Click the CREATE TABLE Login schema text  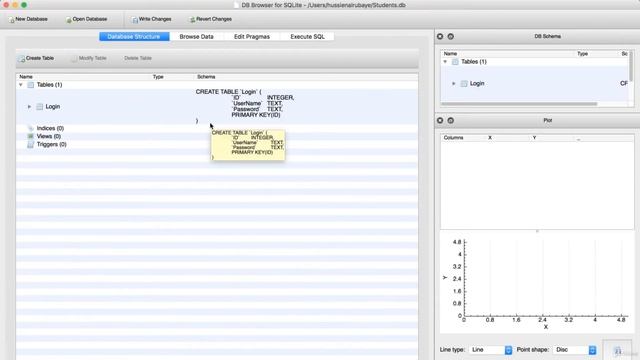pyautogui.click(x=245, y=106)
